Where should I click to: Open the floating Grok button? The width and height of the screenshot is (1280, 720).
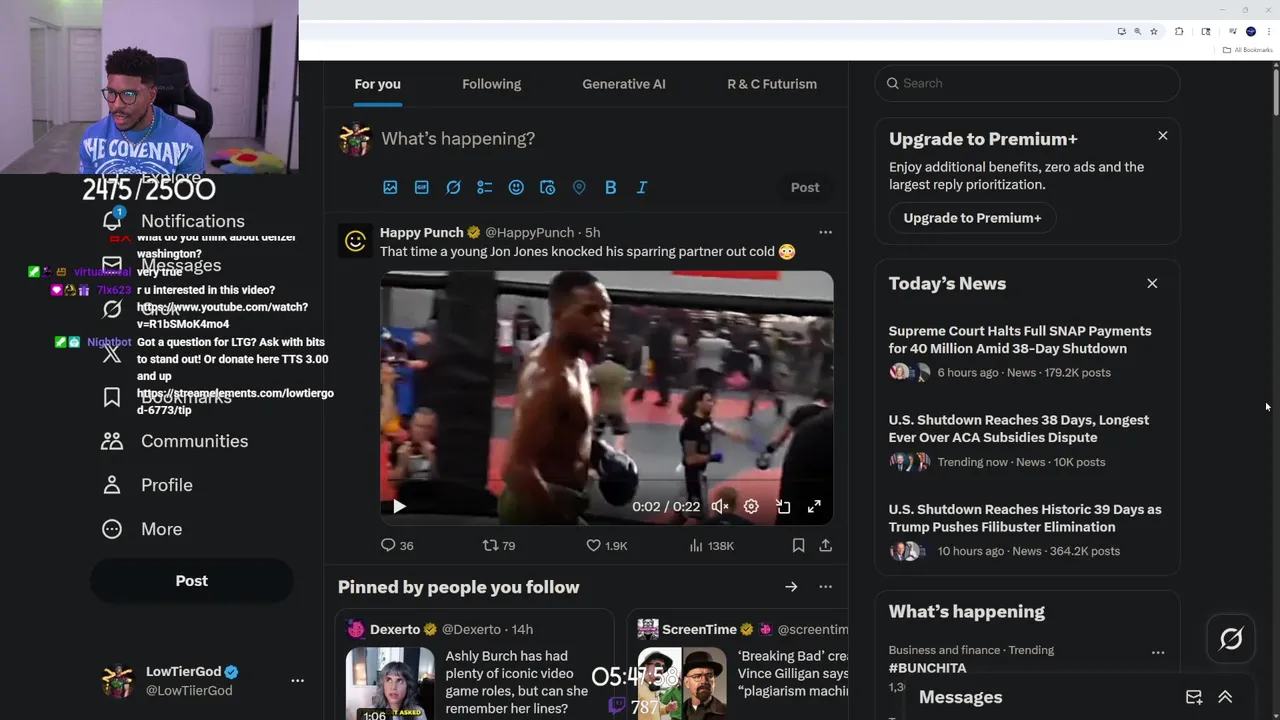tap(1231, 638)
